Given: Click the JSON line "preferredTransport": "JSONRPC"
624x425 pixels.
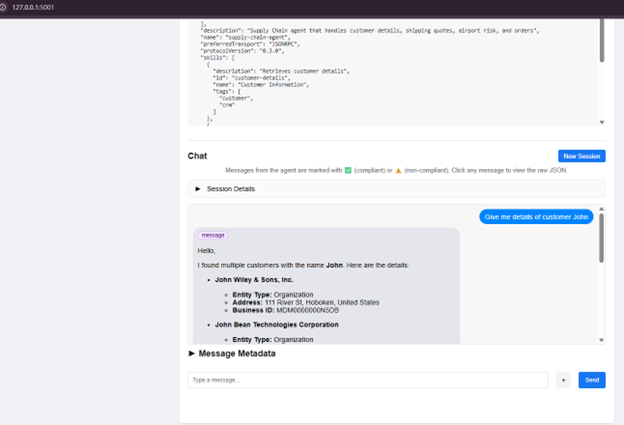Looking at the screenshot, I should (x=250, y=44).
